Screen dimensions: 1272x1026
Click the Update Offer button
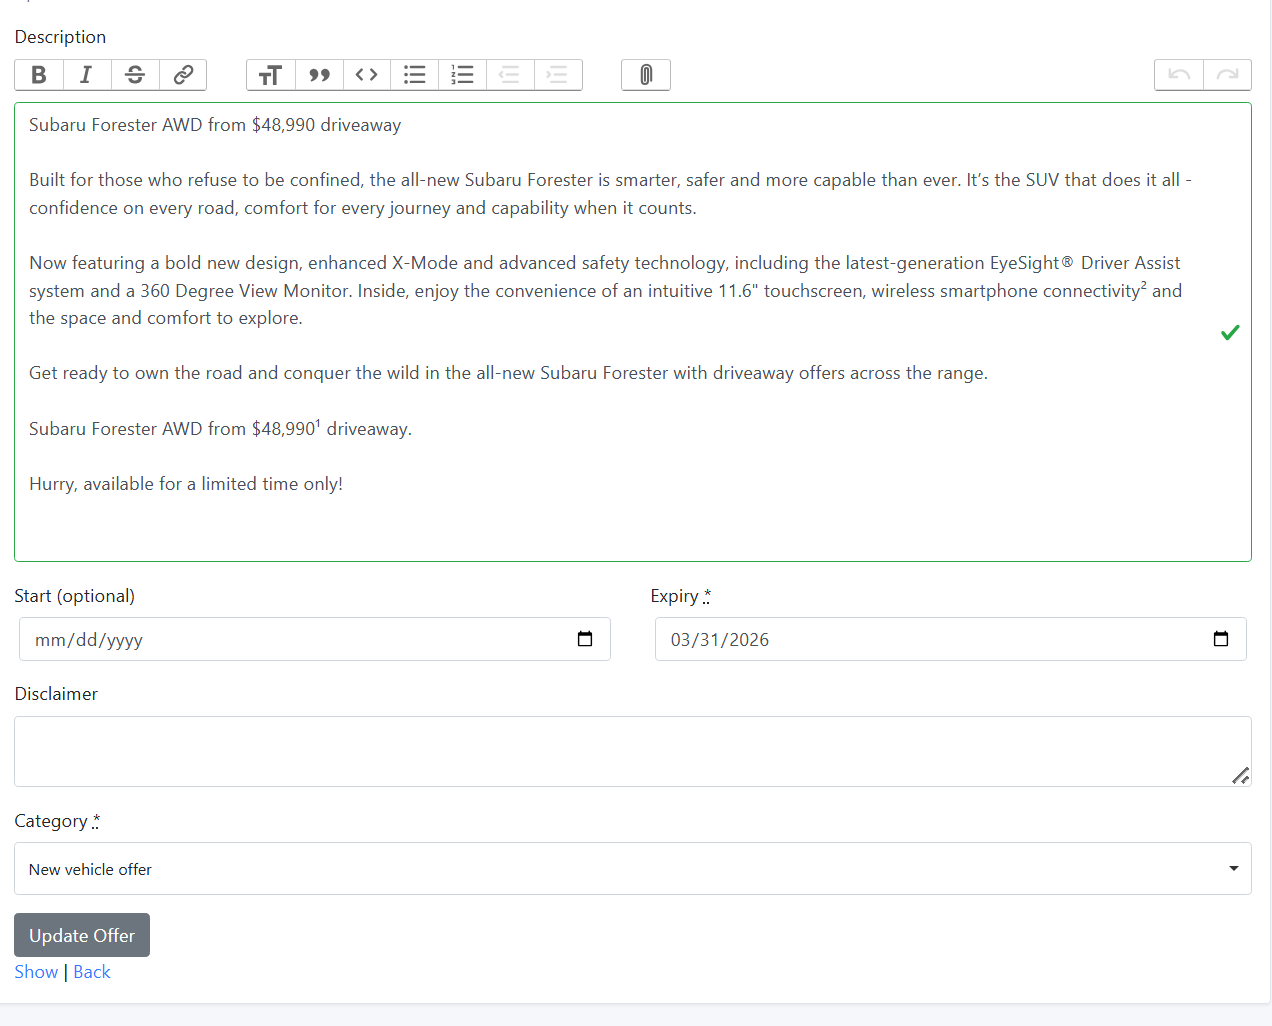[82, 935]
